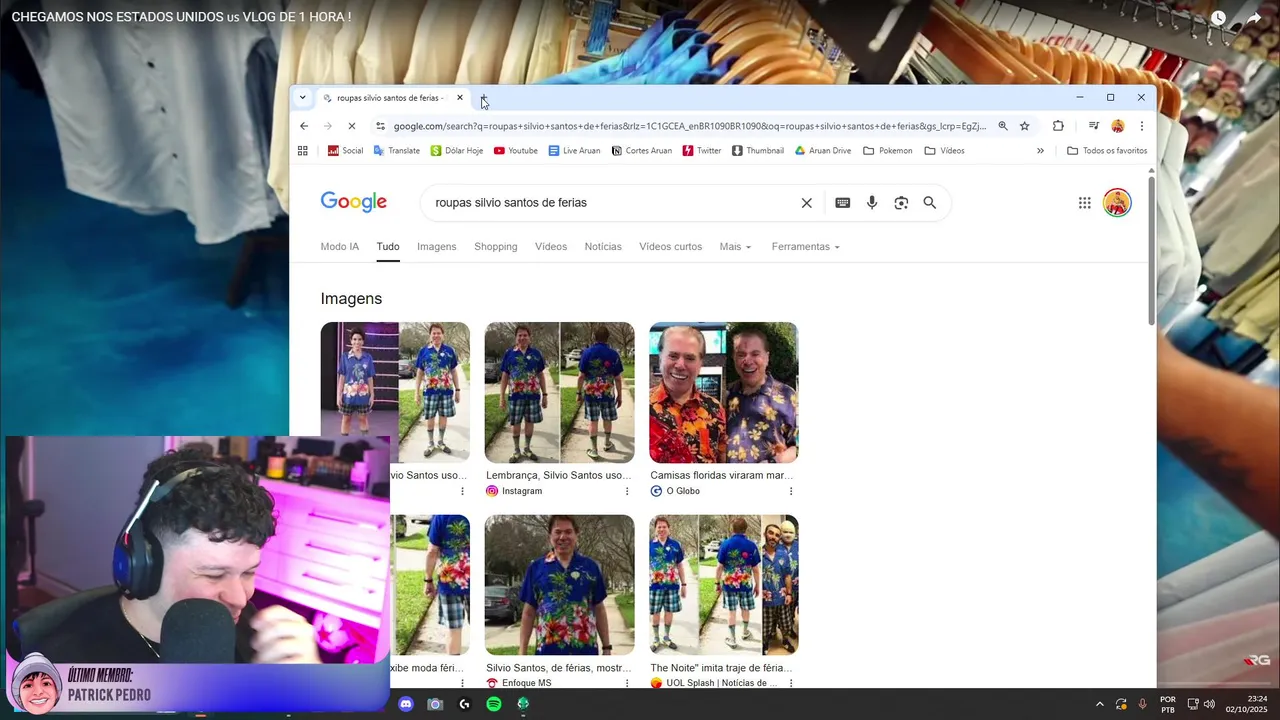The height and width of the screenshot is (720, 1280).
Task: Click the Google logo
Action: pyautogui.click(x=354, y=203)
